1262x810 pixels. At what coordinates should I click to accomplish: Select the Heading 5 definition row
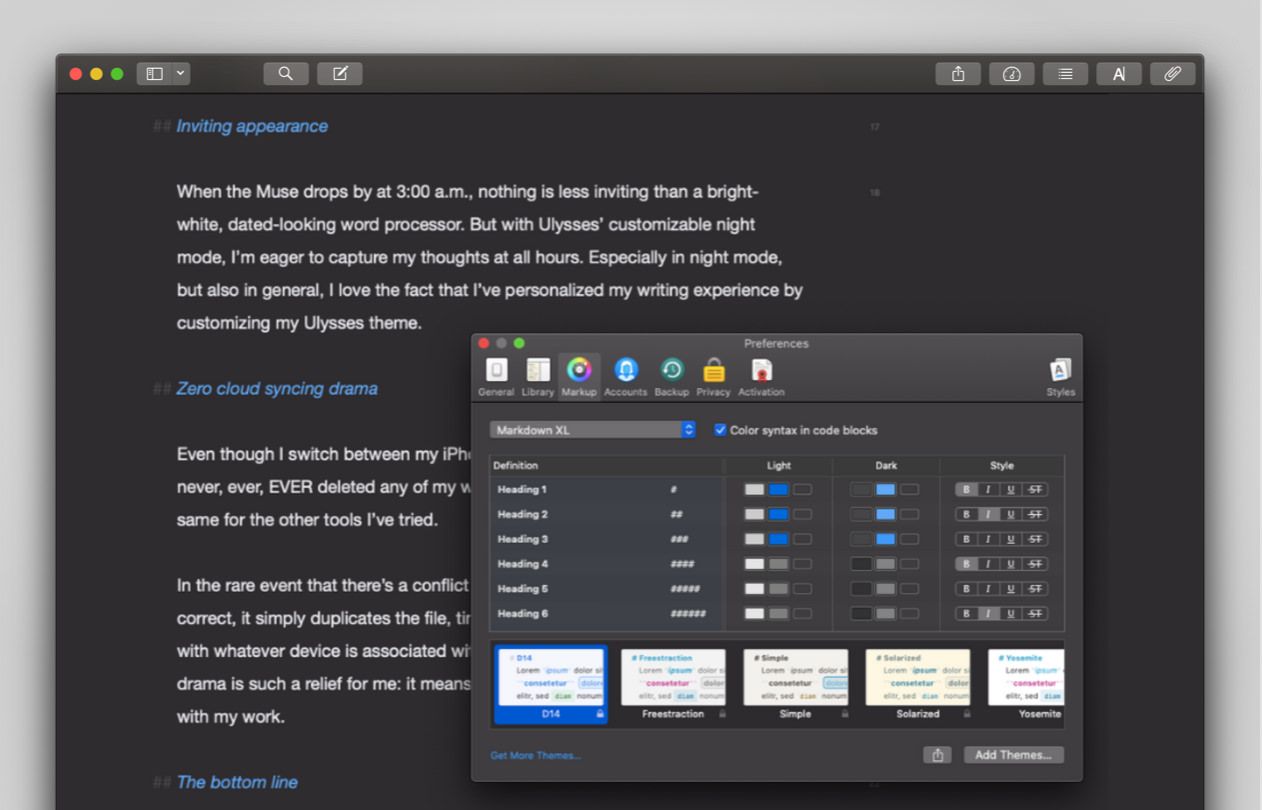point(777,589)
